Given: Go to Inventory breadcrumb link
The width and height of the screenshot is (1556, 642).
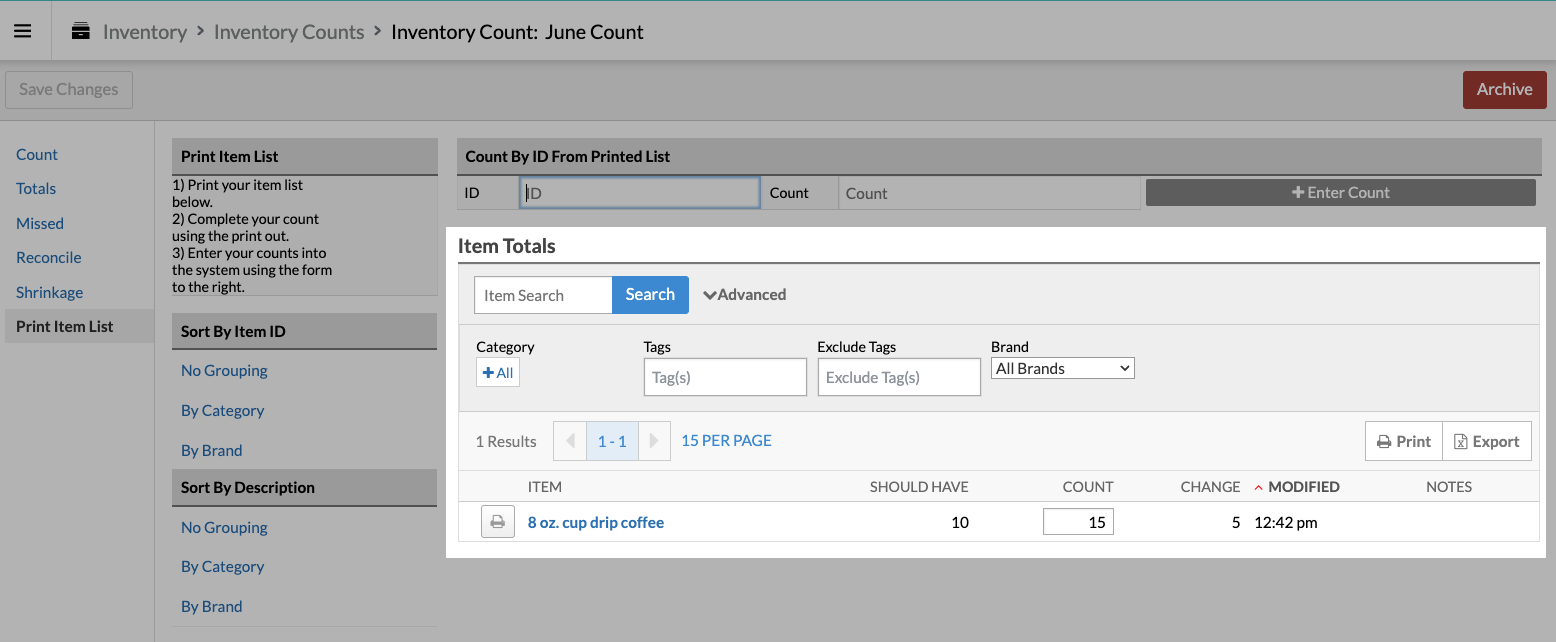Looking at the screenshot, I should pyautogui.click(x=145, y=32).
